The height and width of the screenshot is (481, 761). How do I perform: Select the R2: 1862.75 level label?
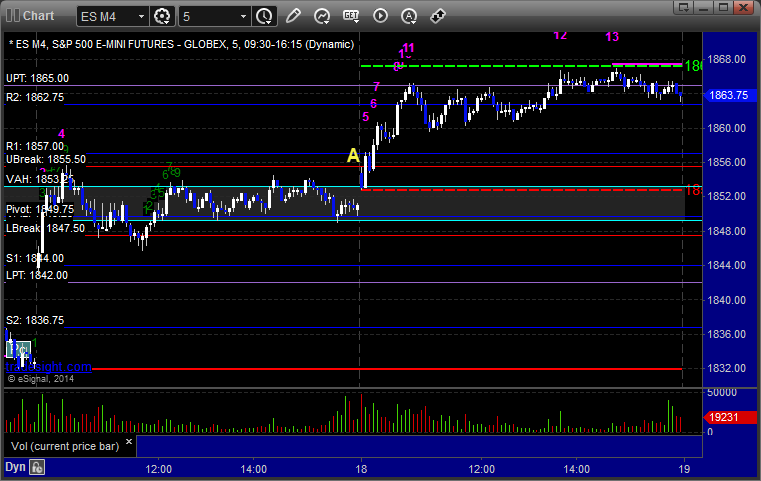click(35, 97)
